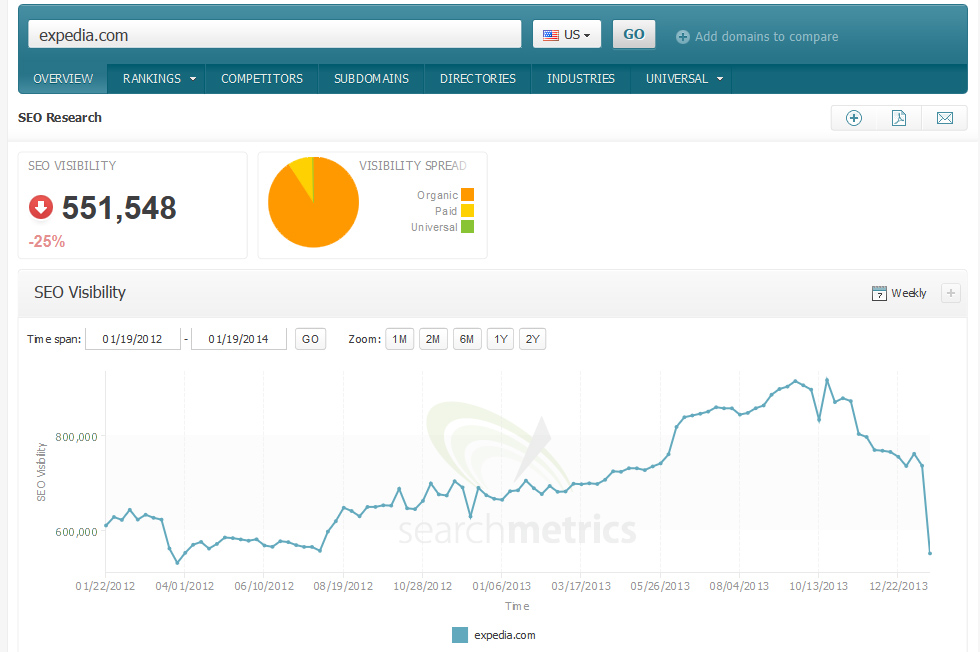The height and width of the screenshot is (652, 980).
Task: Click the email envelope icon
Action: (x=944, y=118)
